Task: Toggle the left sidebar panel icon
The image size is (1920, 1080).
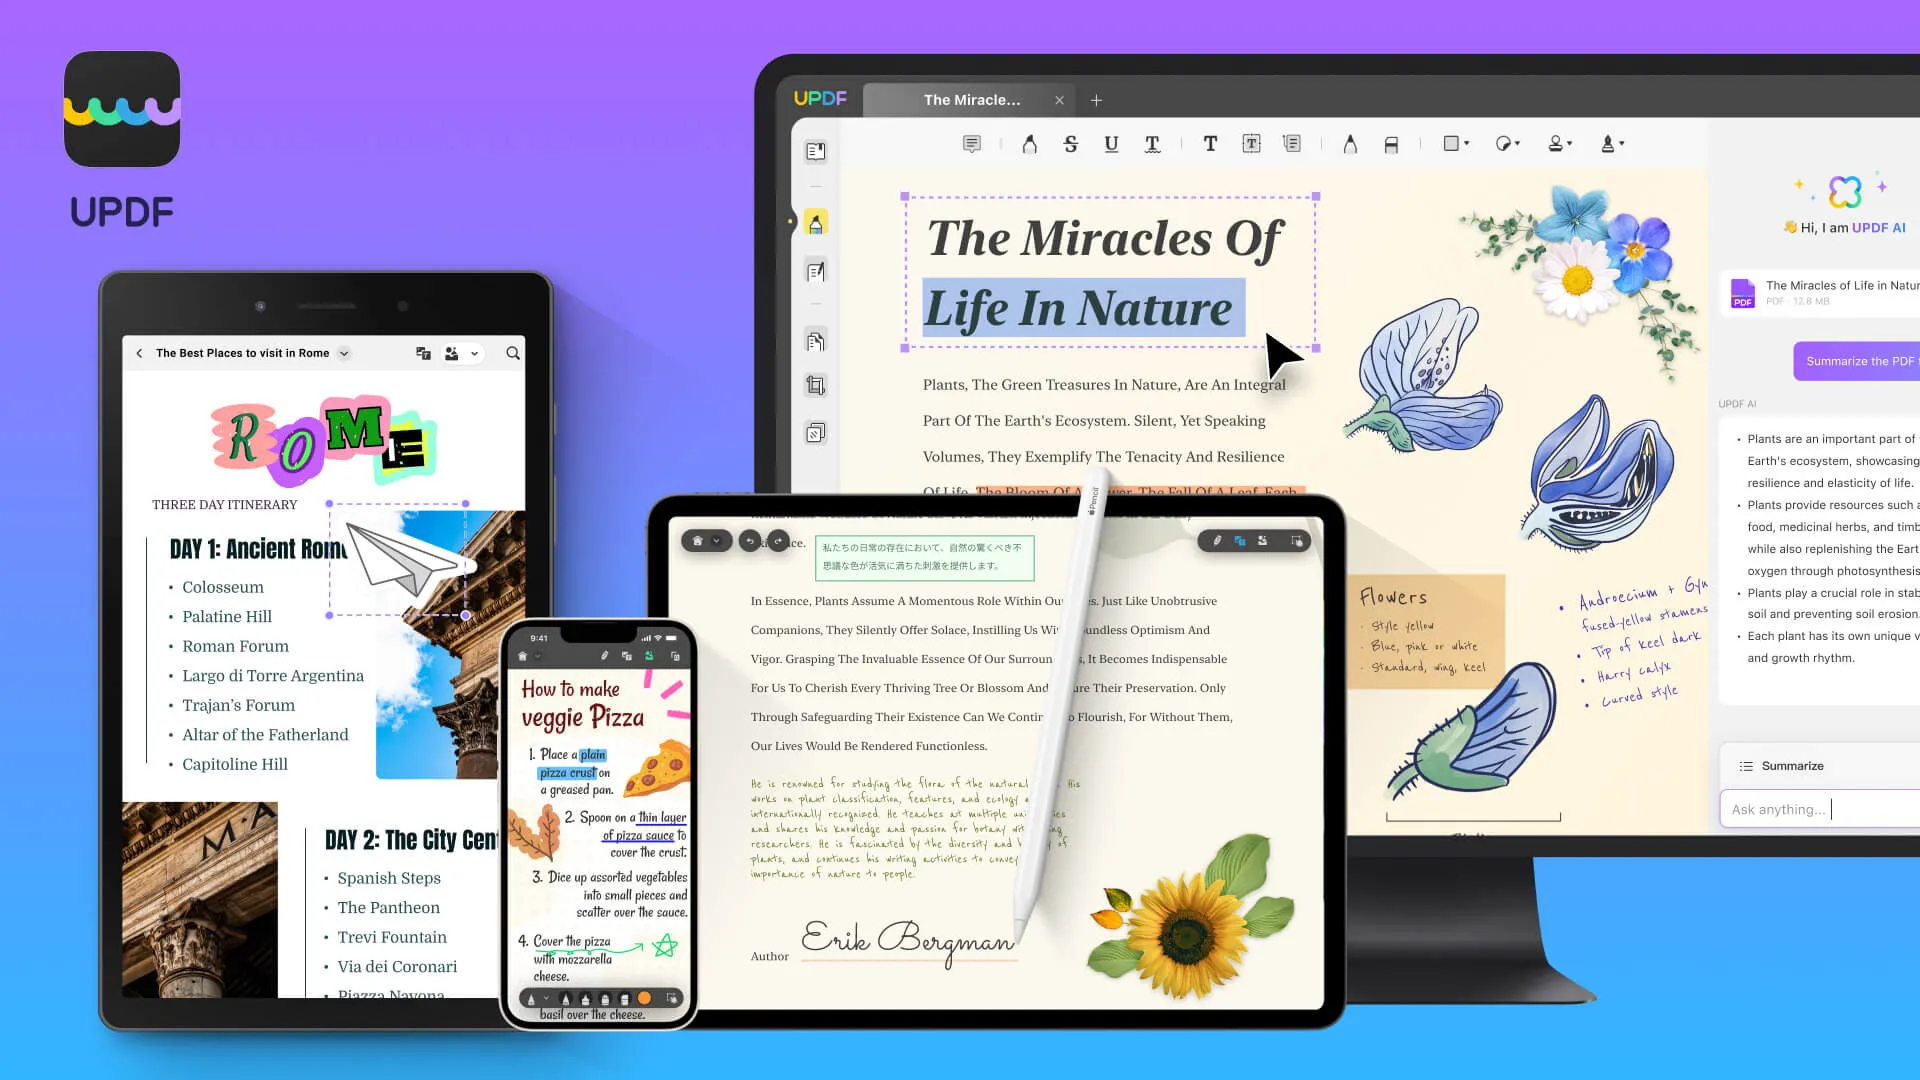Action: coord(815,150)
